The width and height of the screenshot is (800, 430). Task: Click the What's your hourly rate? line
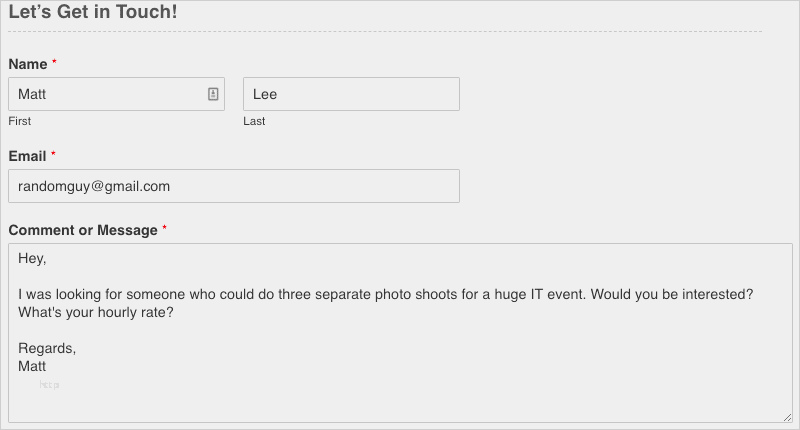pos(96,312)
